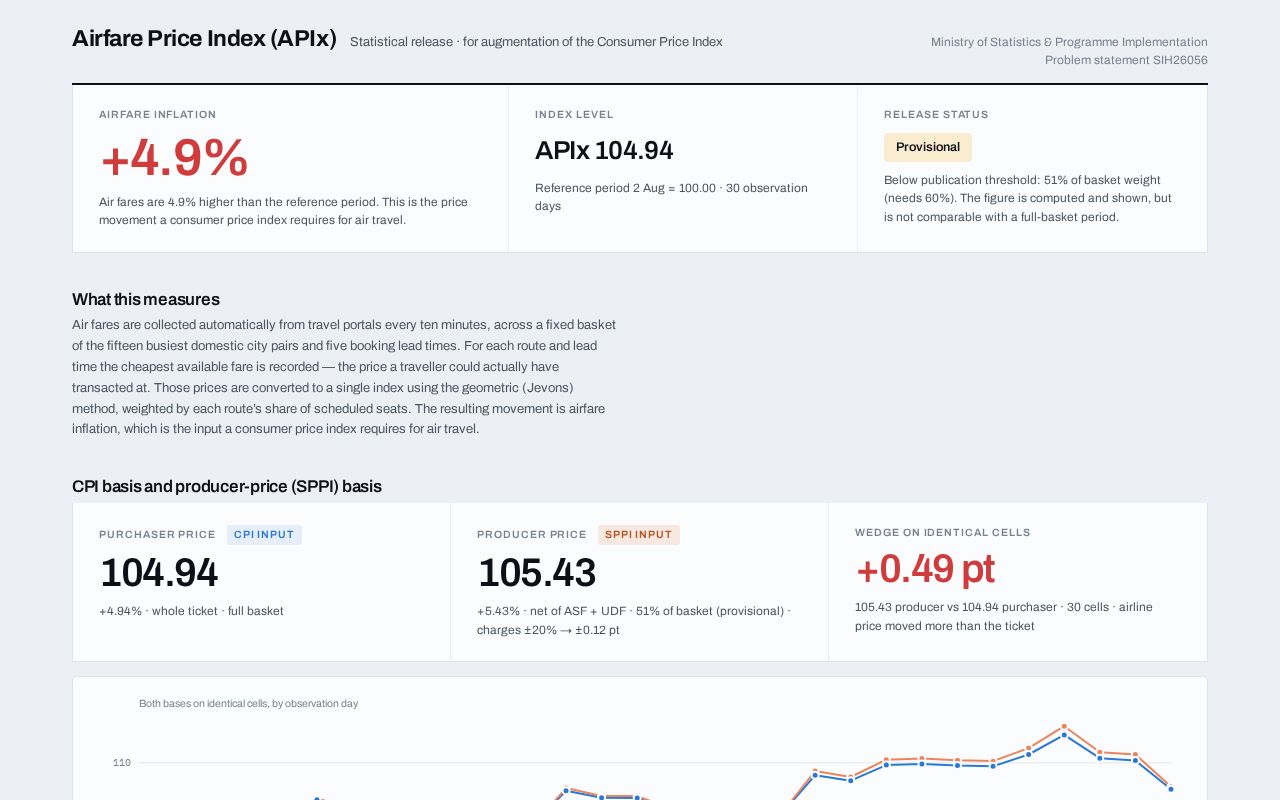Image resolution: width=1280 pixels, height=800 pixels.
Task: Click the large +4.9% airfare inflation figure
Action: pos(174,158)
